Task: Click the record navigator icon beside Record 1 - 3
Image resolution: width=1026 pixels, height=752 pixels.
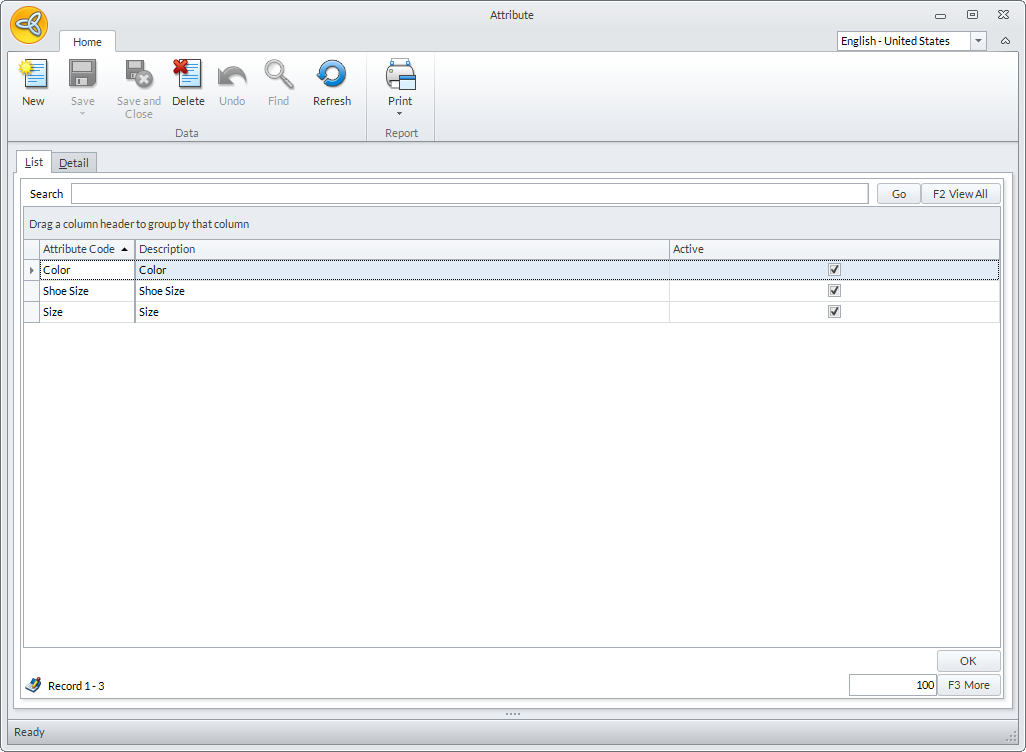Action: (33, 685)
